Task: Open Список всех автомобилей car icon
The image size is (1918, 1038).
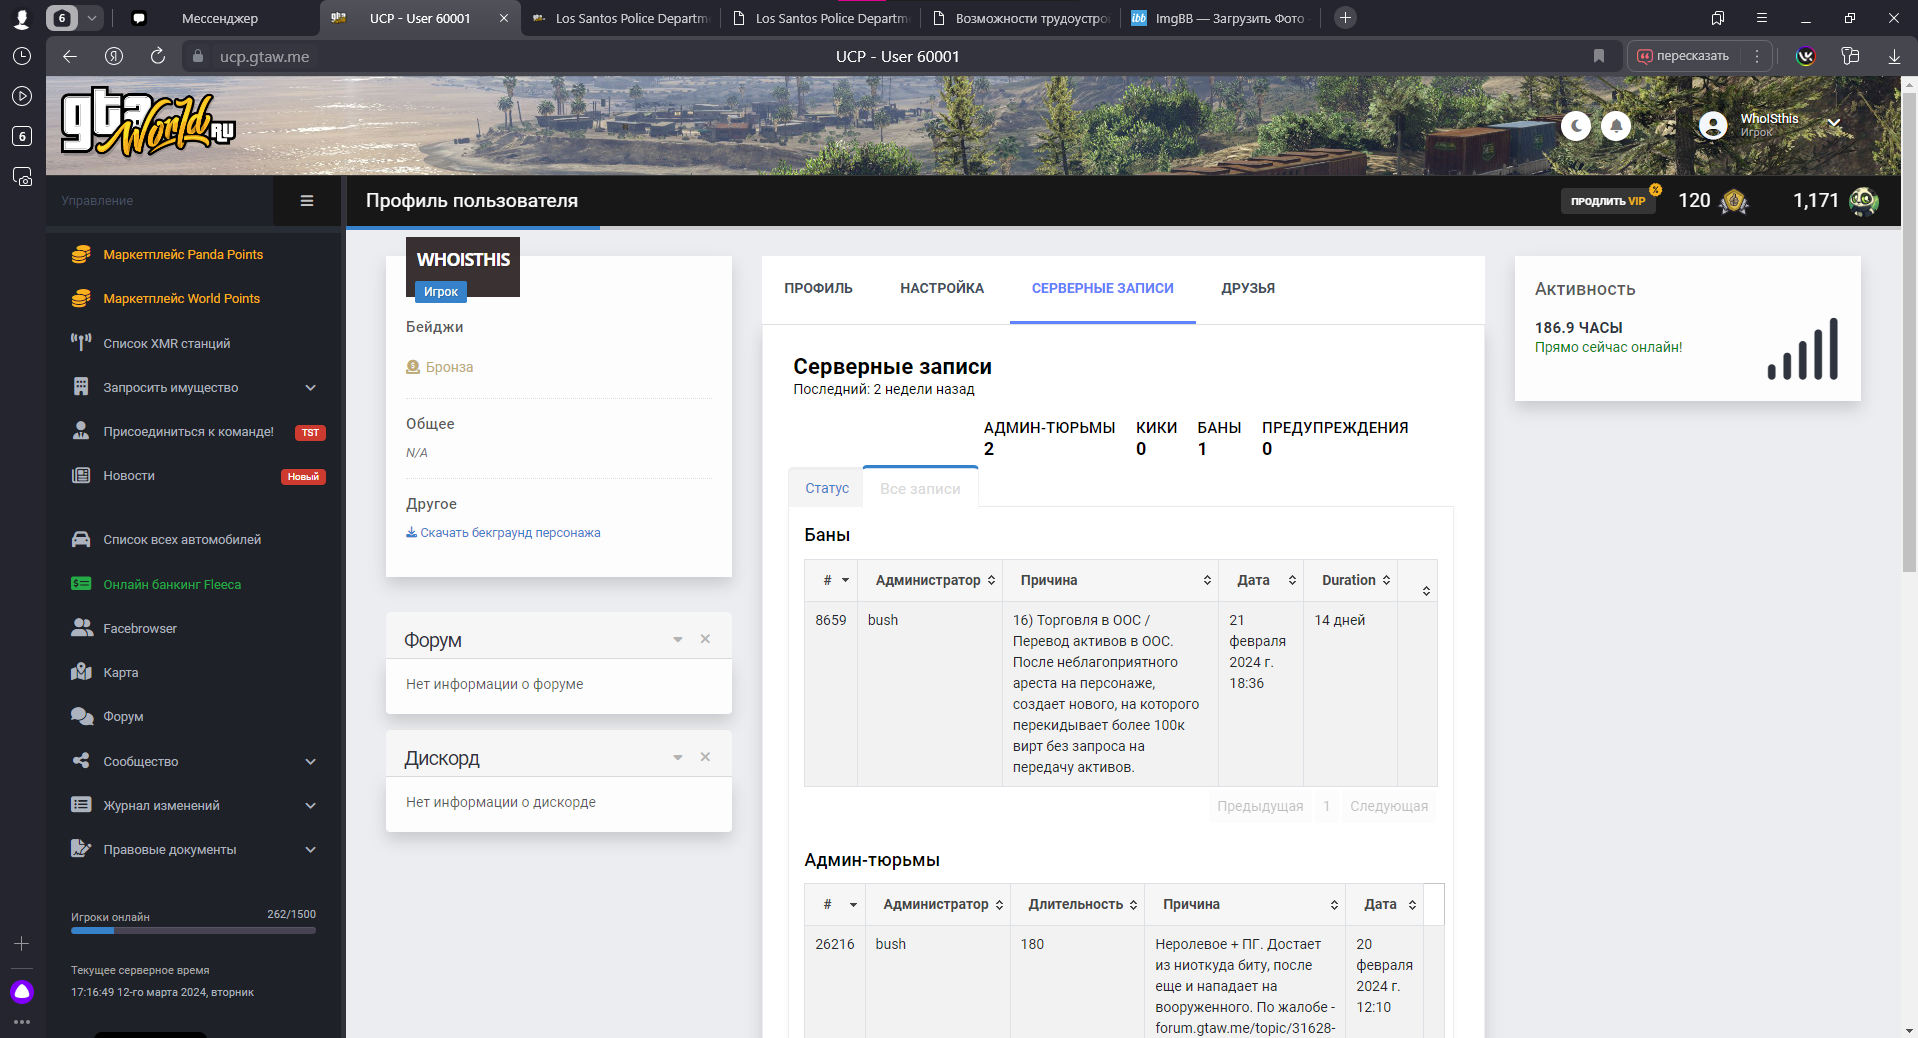Action: (81, 540)
